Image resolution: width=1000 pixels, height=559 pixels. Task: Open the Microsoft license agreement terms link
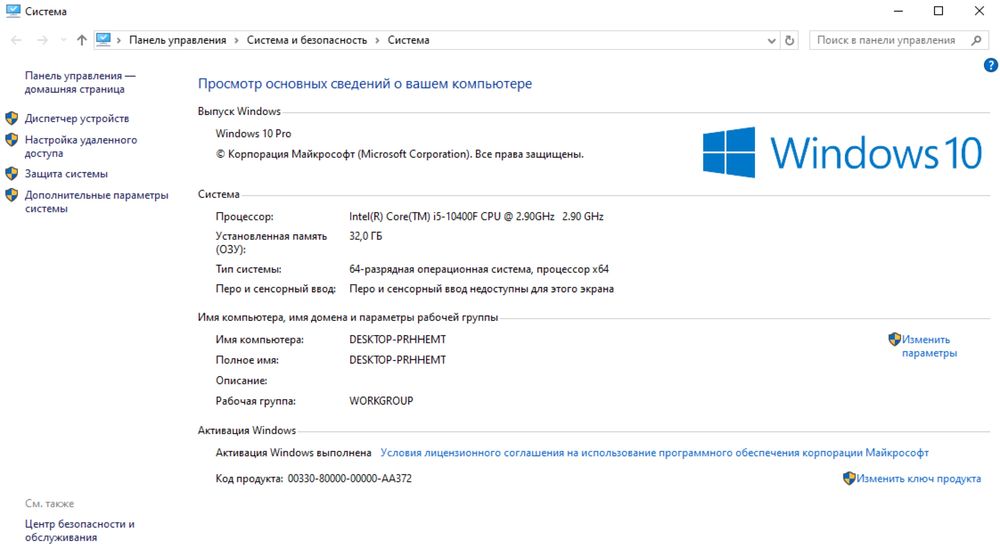[654, 453]
